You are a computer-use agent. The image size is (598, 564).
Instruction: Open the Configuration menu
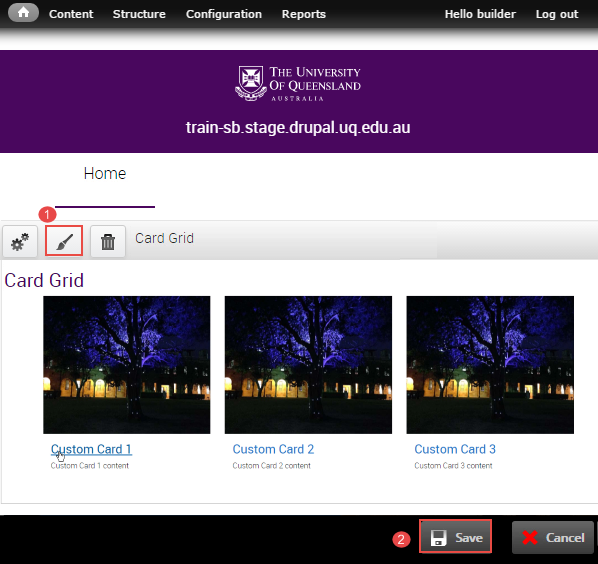224,14
